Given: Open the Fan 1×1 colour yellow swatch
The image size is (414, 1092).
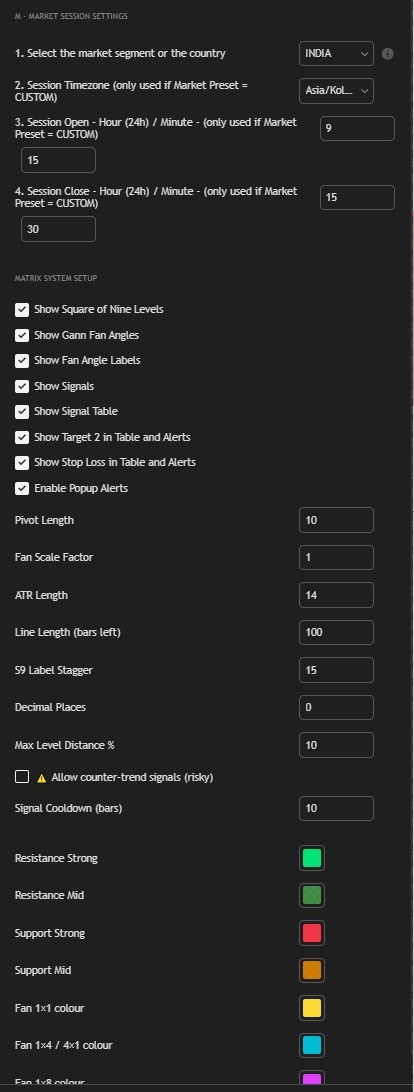Looking at the screenshot, I should pos(312,1008).
